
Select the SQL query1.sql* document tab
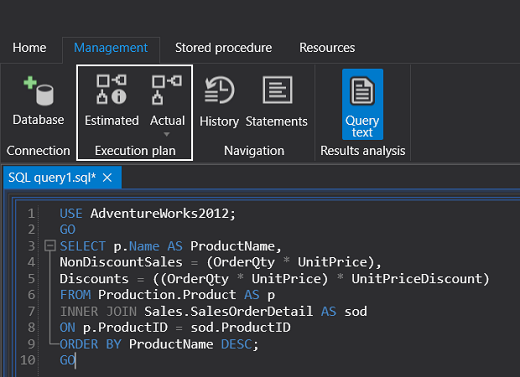[62, 178]
